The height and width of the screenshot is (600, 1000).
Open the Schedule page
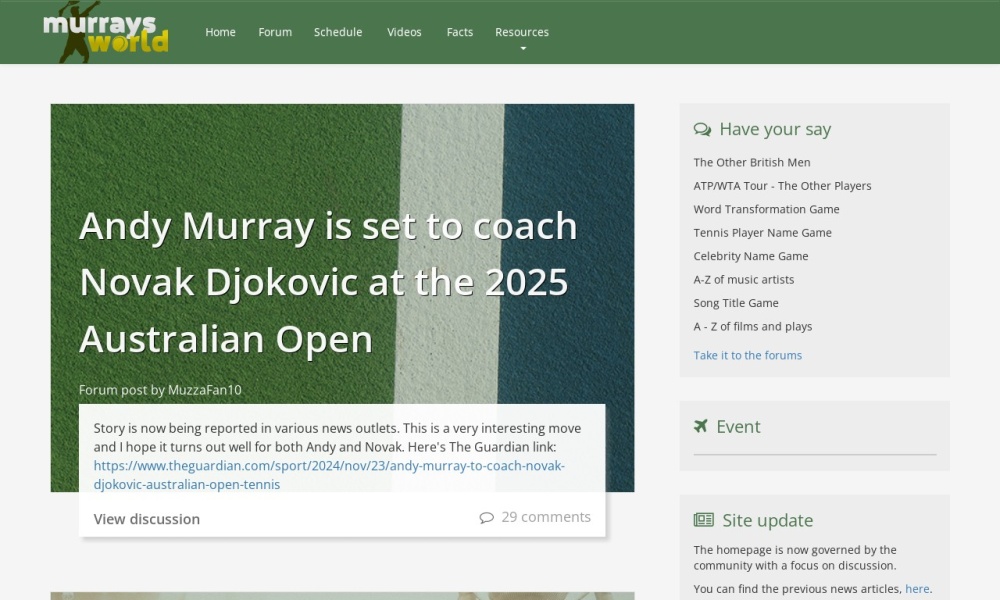coord(338,32)
